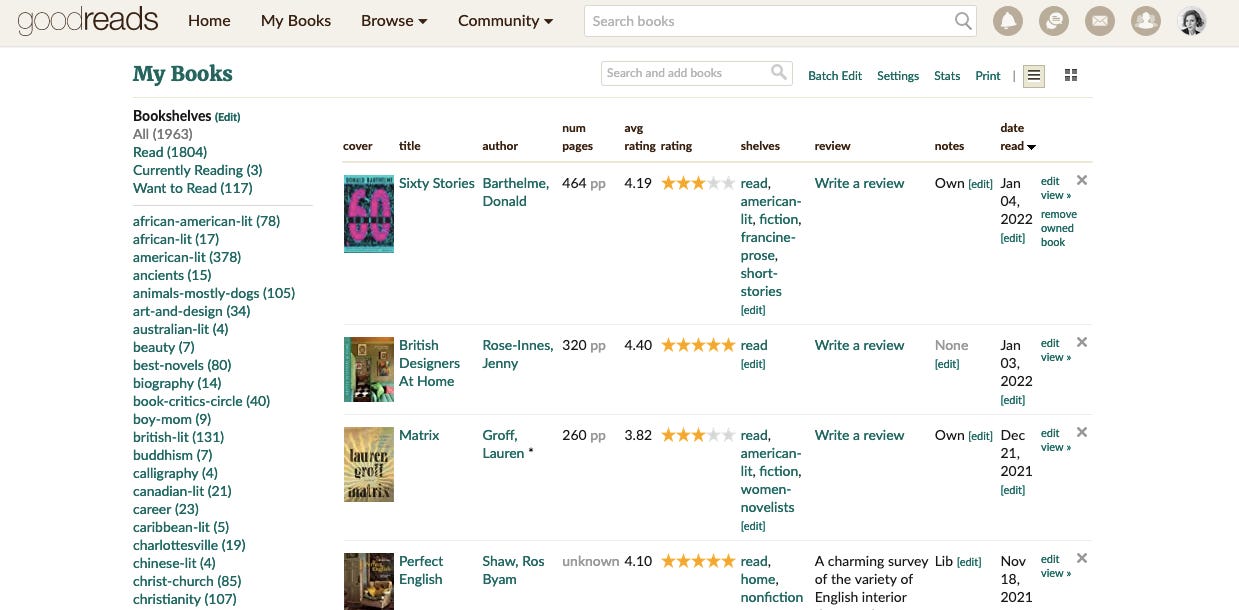Open the friend requests icon
This screenshot has height=610, width=1239.
(1146, 21)
